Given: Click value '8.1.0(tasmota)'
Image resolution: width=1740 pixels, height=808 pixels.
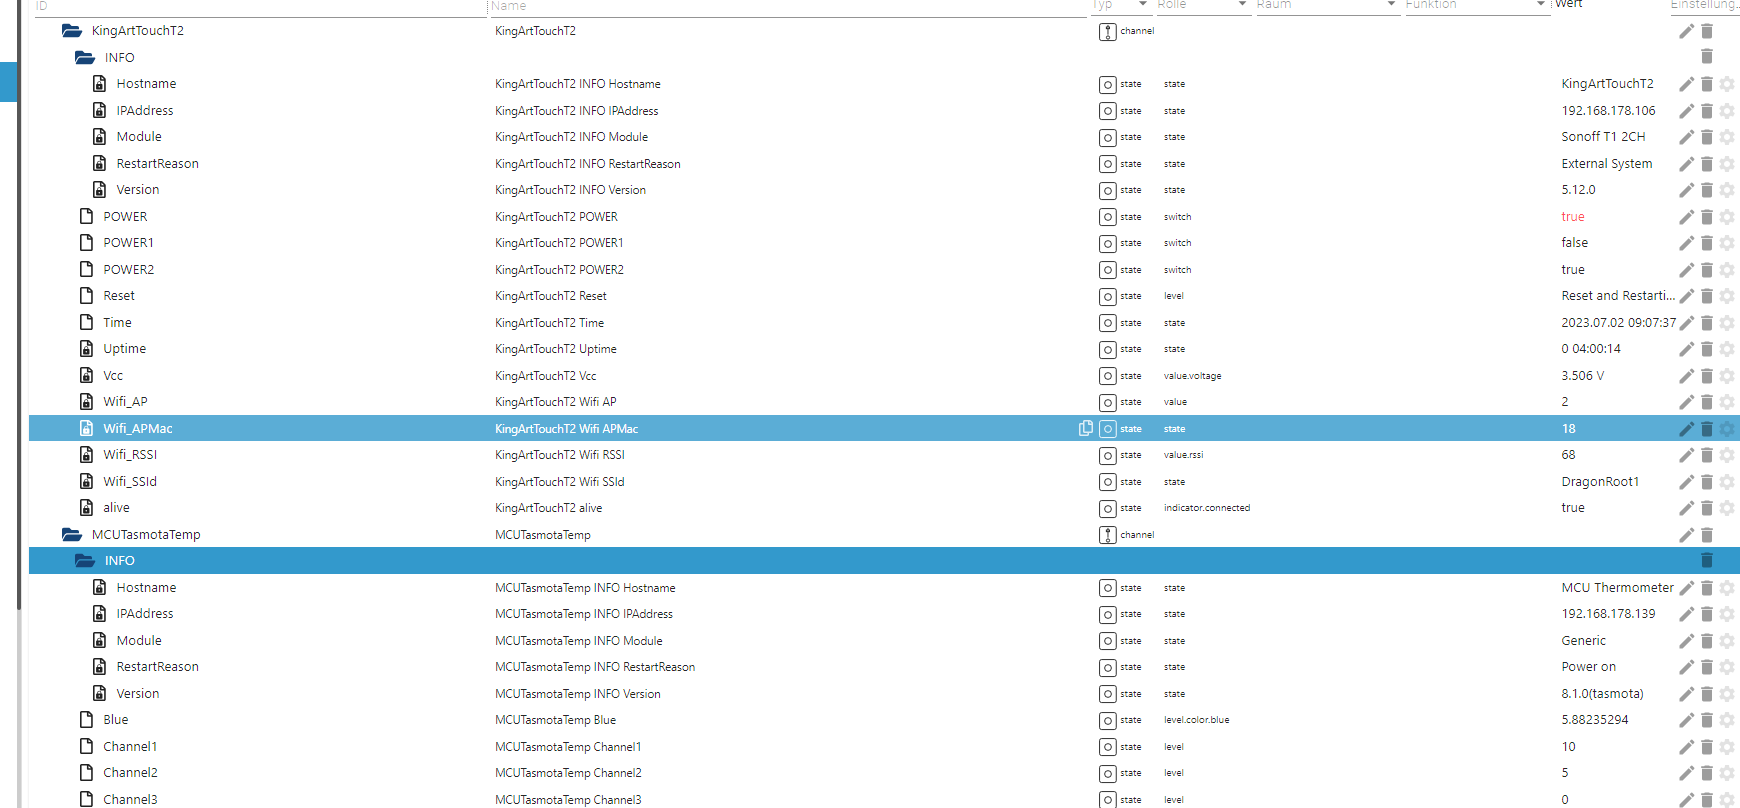Looking at the screenshot, I should tap(1602, 694).
